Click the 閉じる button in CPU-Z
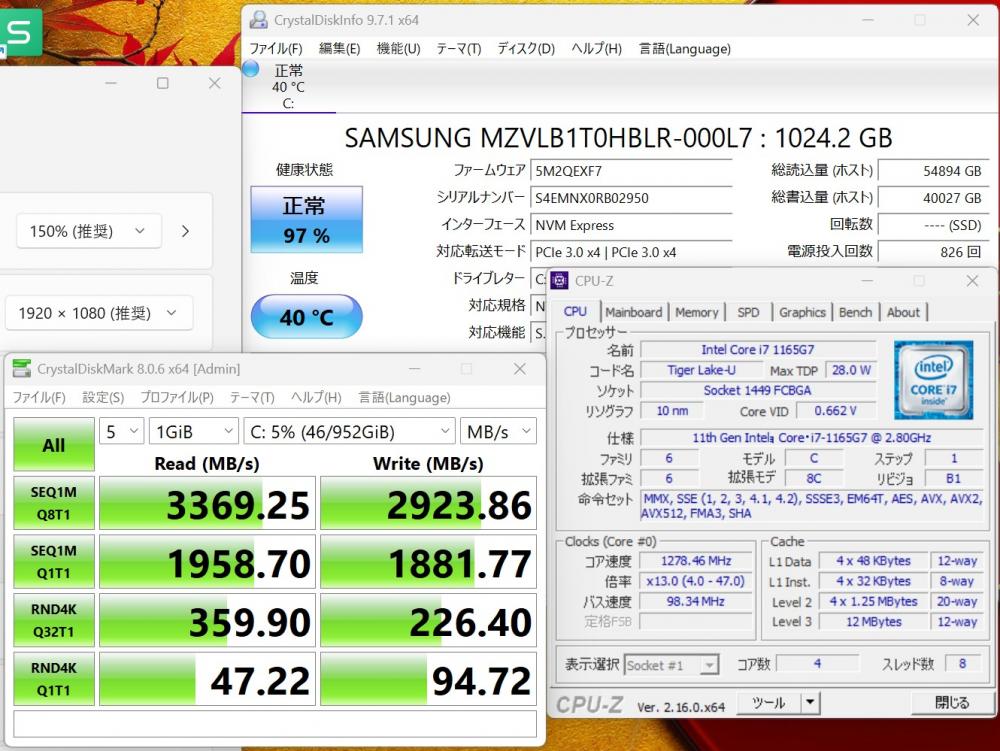Image resolution: width=1000 pixels, height=751 pixels. (952, 703)
